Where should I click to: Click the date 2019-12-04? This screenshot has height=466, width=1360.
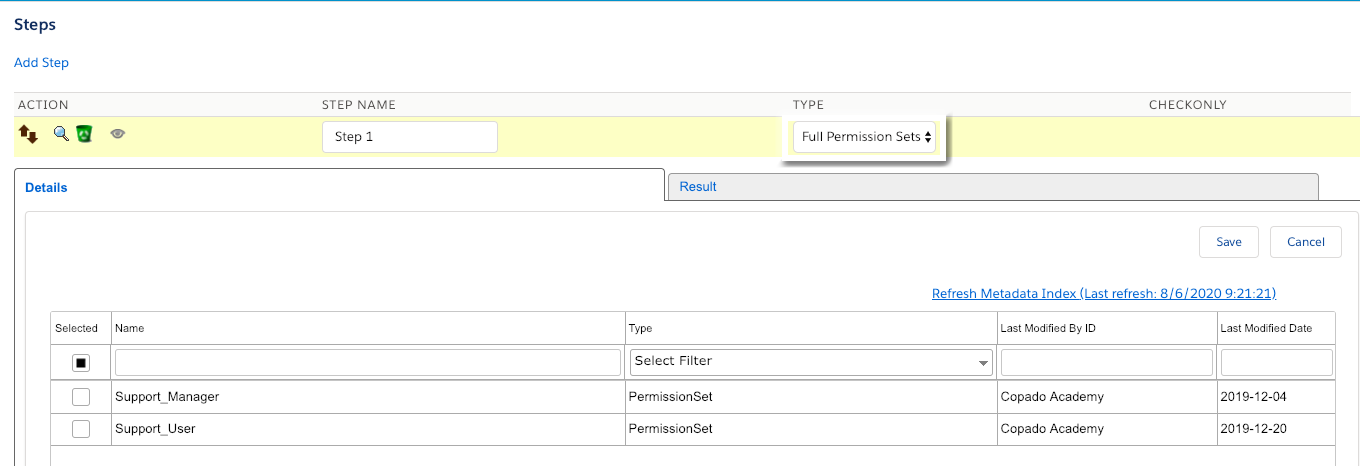coord(1254,397)
